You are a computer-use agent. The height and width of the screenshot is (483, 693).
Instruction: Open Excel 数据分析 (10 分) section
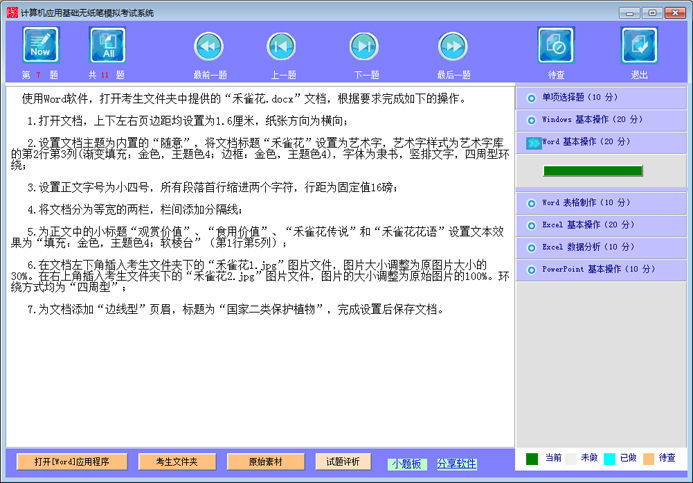pos(602,247)
